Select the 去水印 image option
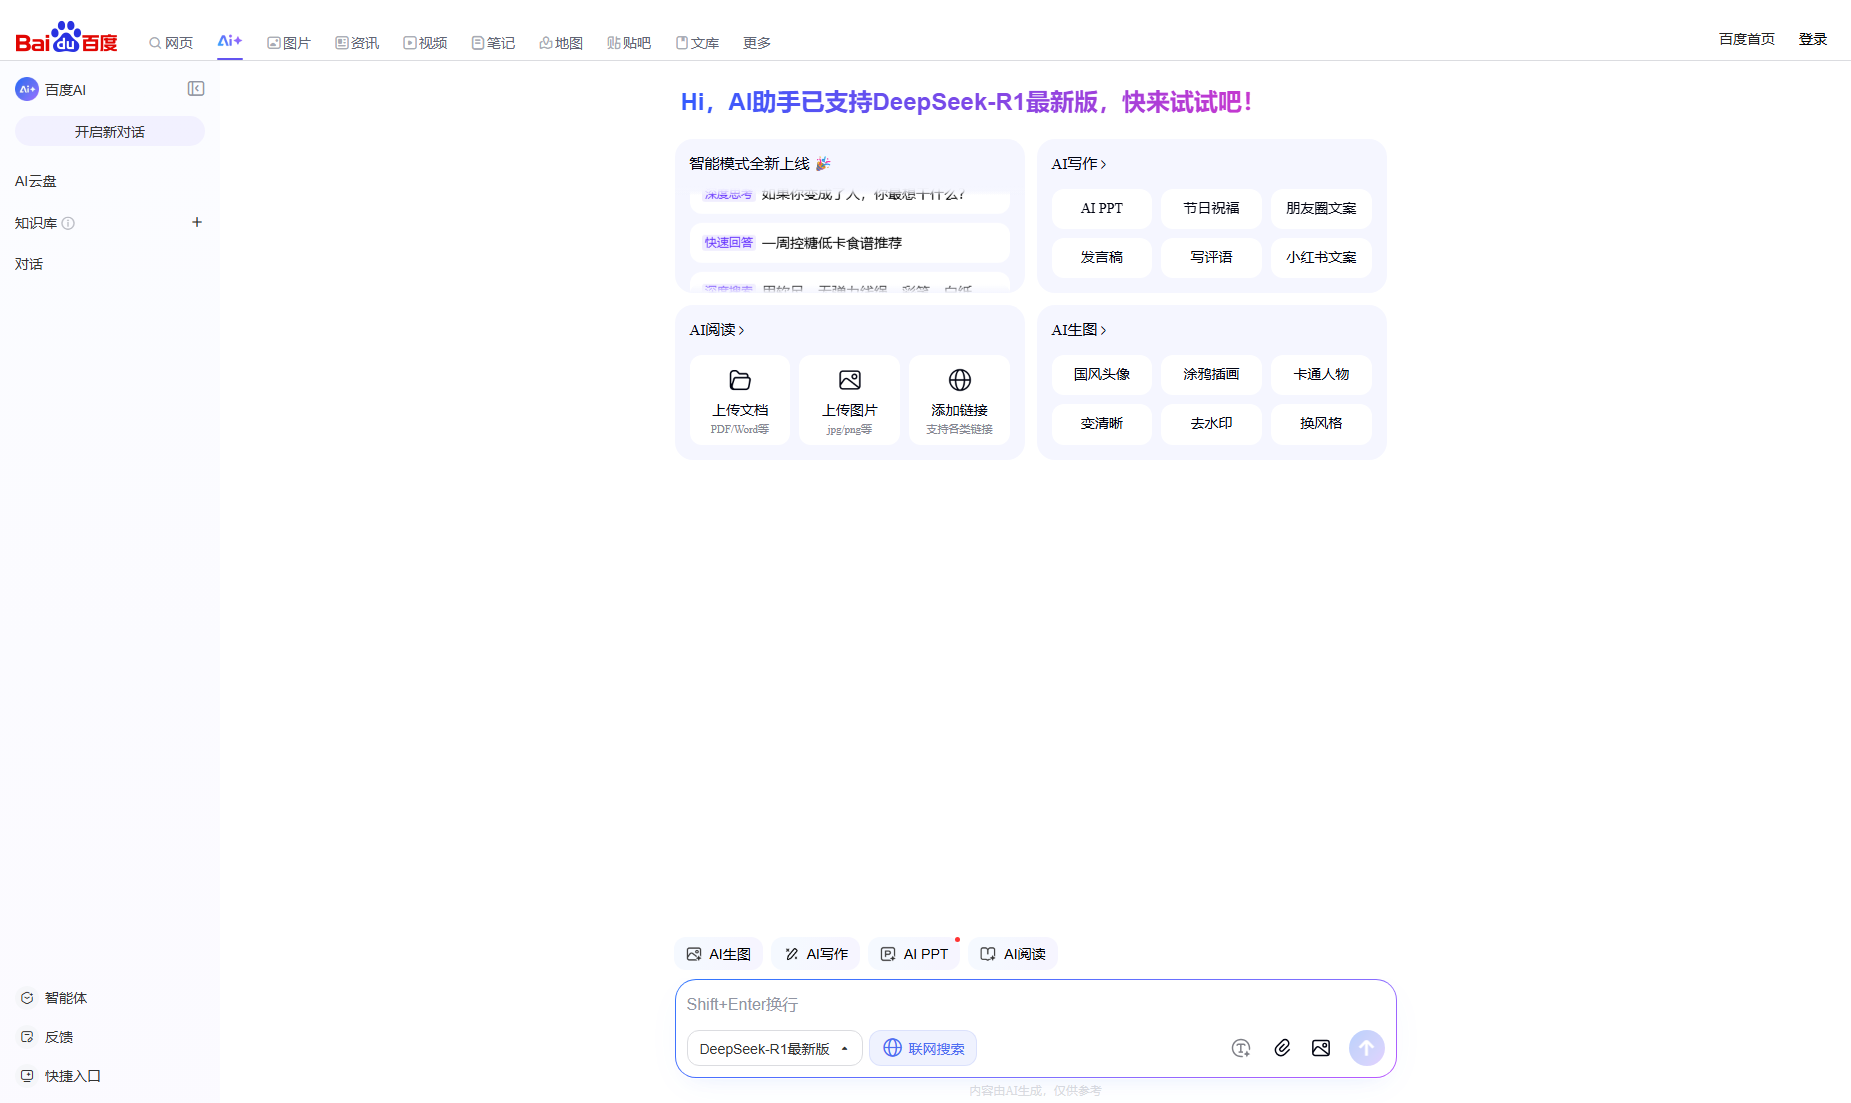The image size is (1851, 1103). pos(1211,423)
